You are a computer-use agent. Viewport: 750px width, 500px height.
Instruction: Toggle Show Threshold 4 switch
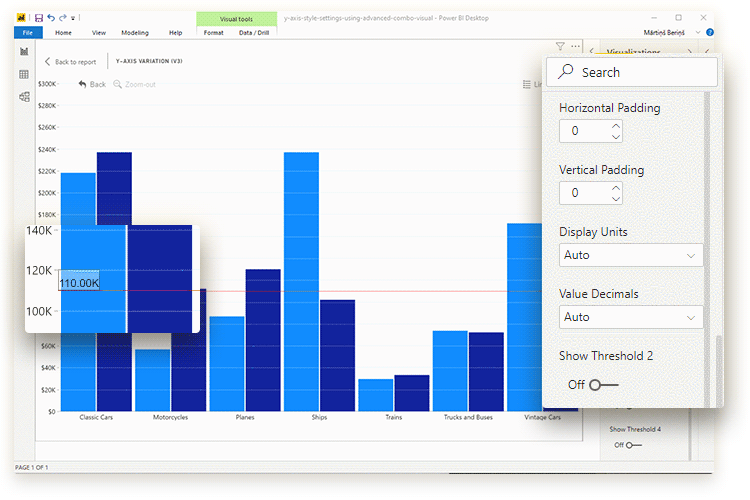634,445
